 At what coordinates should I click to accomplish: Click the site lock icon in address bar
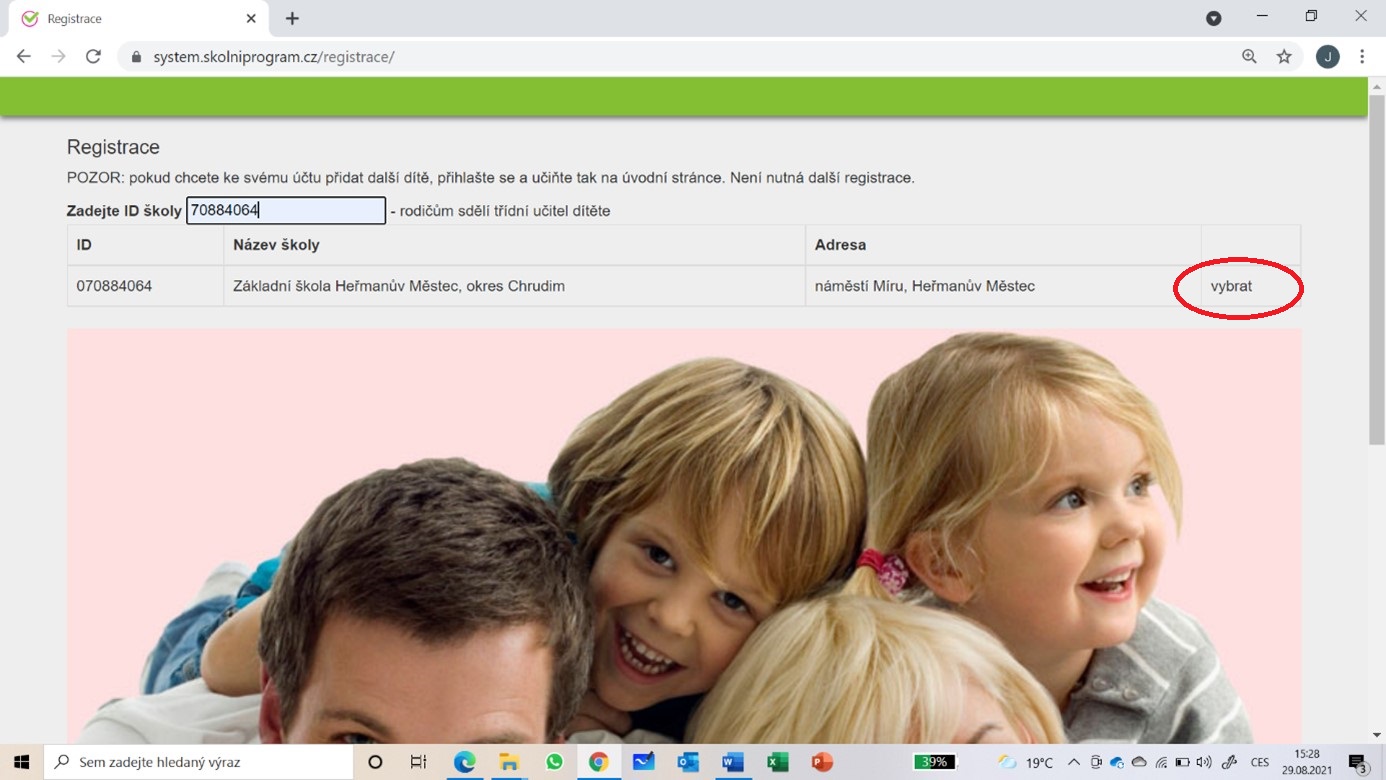pos(137,57)
